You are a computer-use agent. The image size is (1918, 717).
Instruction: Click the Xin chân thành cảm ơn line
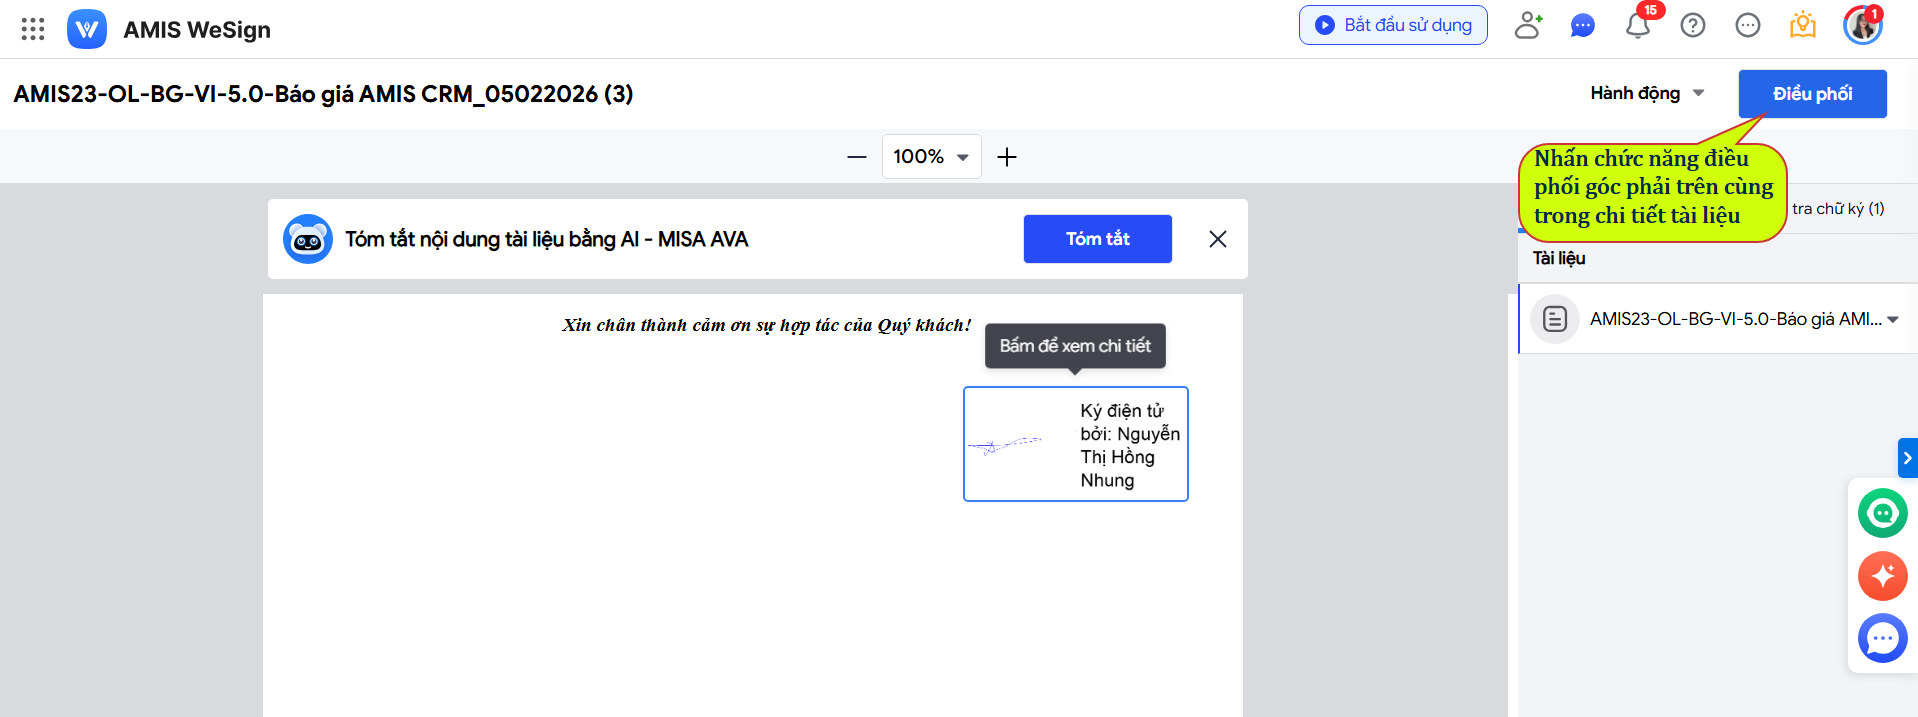click(767, 325)
